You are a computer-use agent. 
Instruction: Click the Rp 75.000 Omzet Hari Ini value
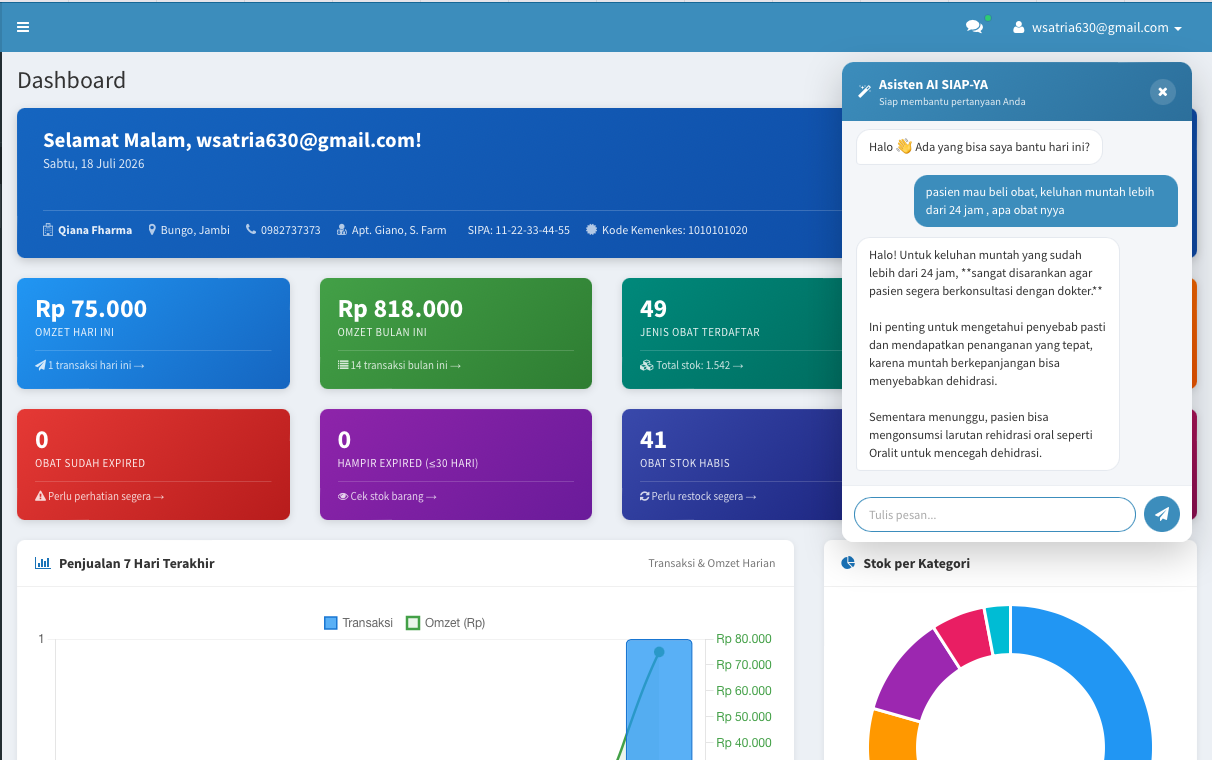(91, 309)
